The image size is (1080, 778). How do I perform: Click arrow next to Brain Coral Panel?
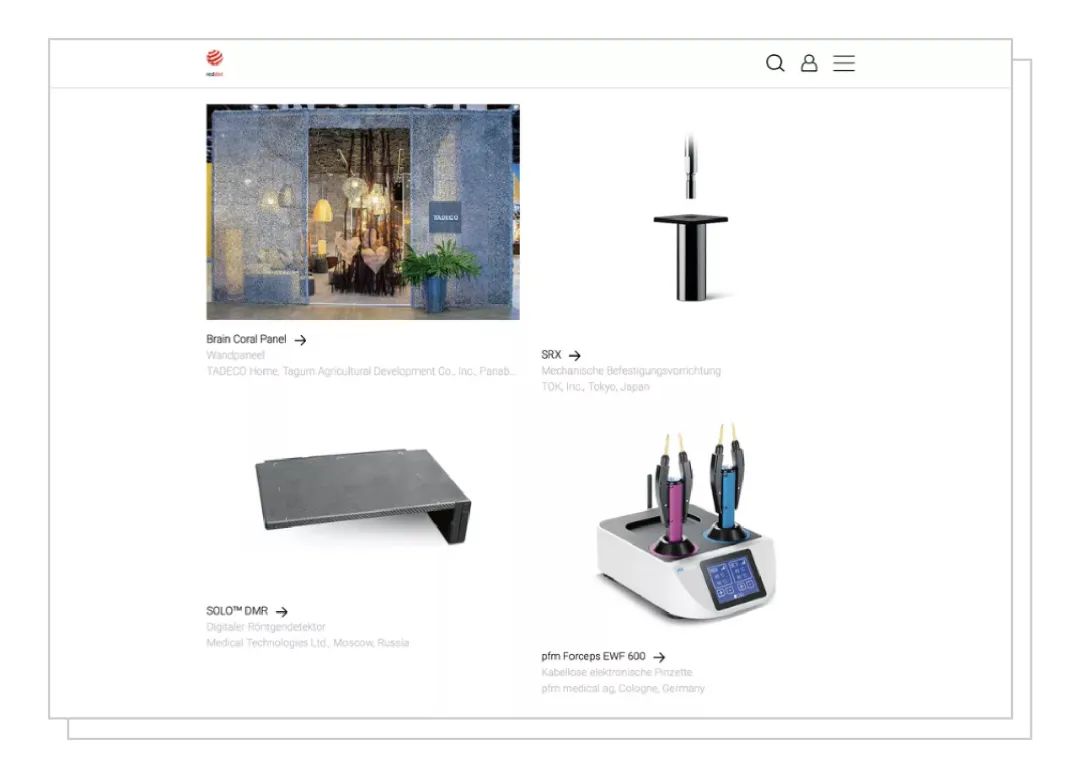coord(300,340)
